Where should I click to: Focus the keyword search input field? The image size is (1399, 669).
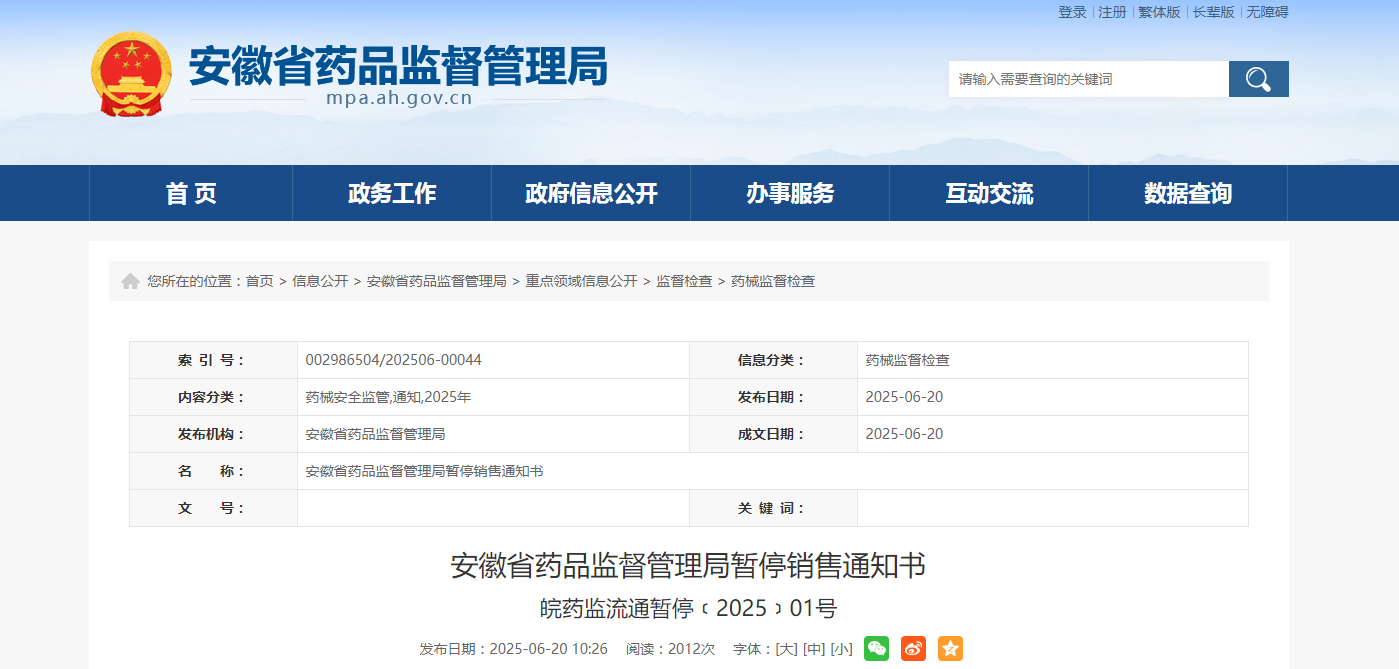coord(1088,79)
